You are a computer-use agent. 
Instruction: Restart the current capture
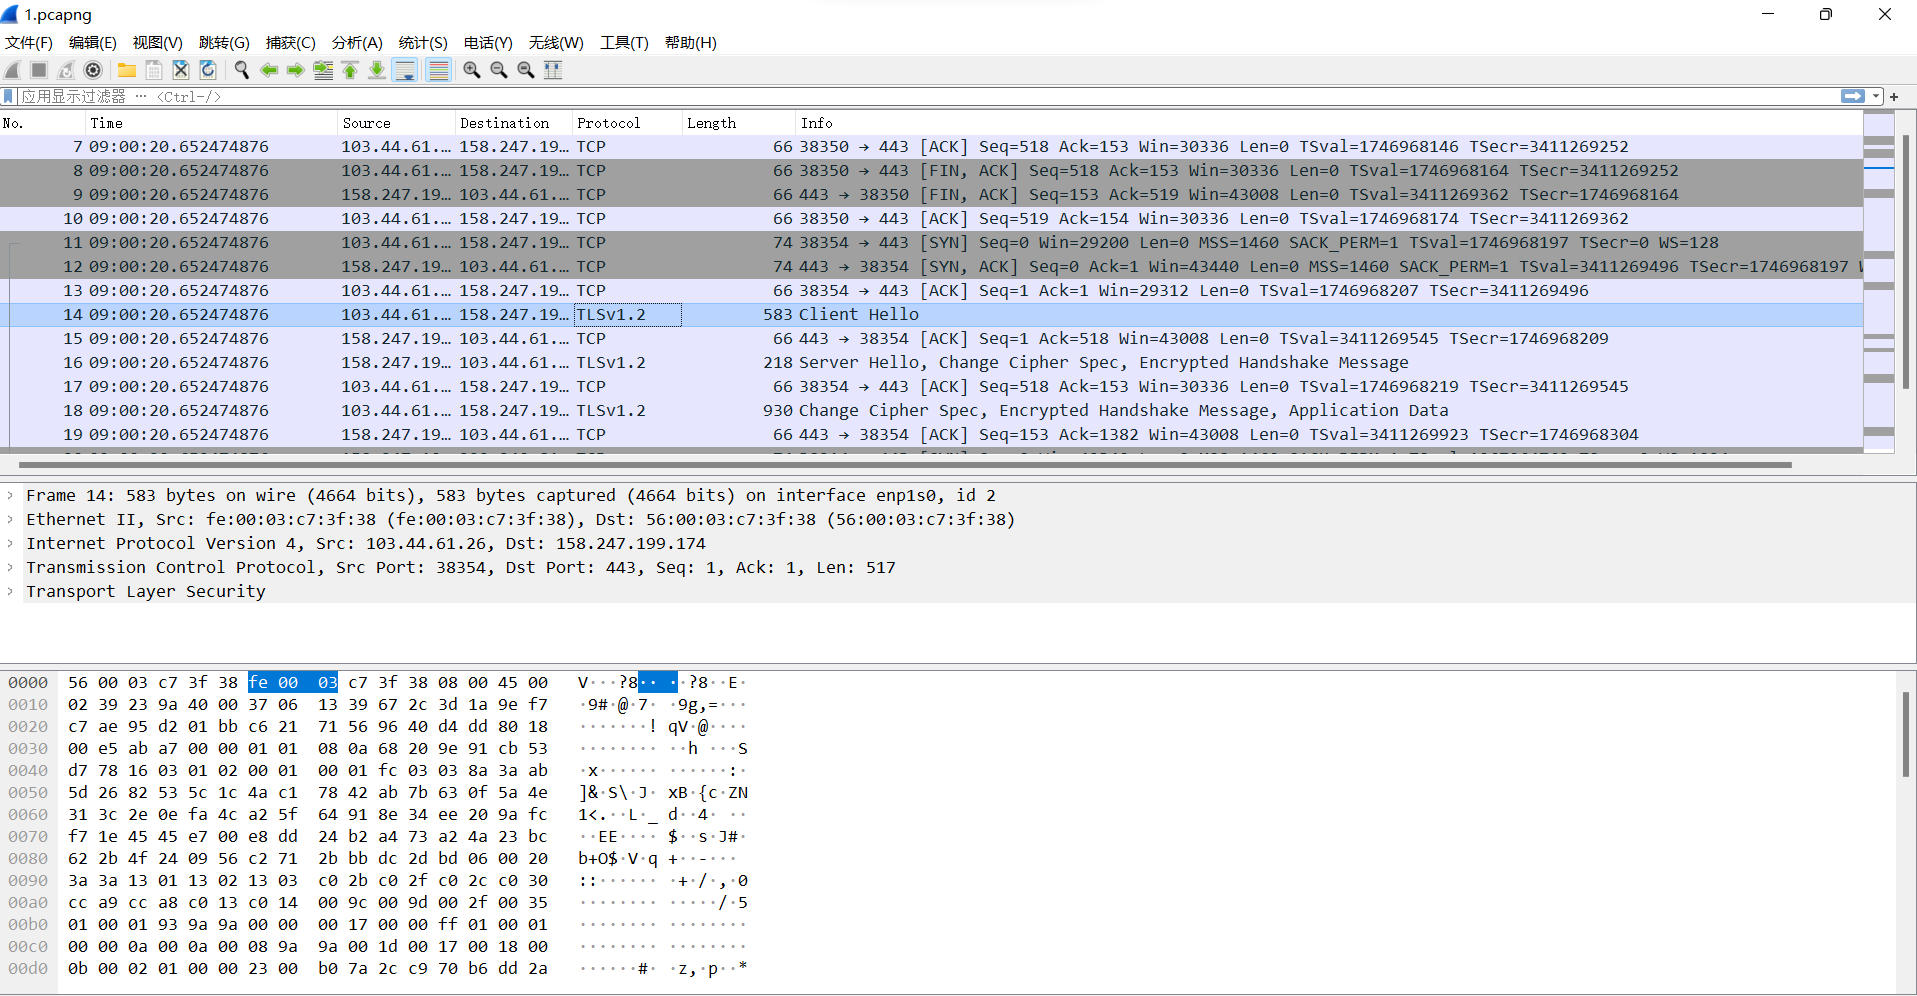point(66,70)
